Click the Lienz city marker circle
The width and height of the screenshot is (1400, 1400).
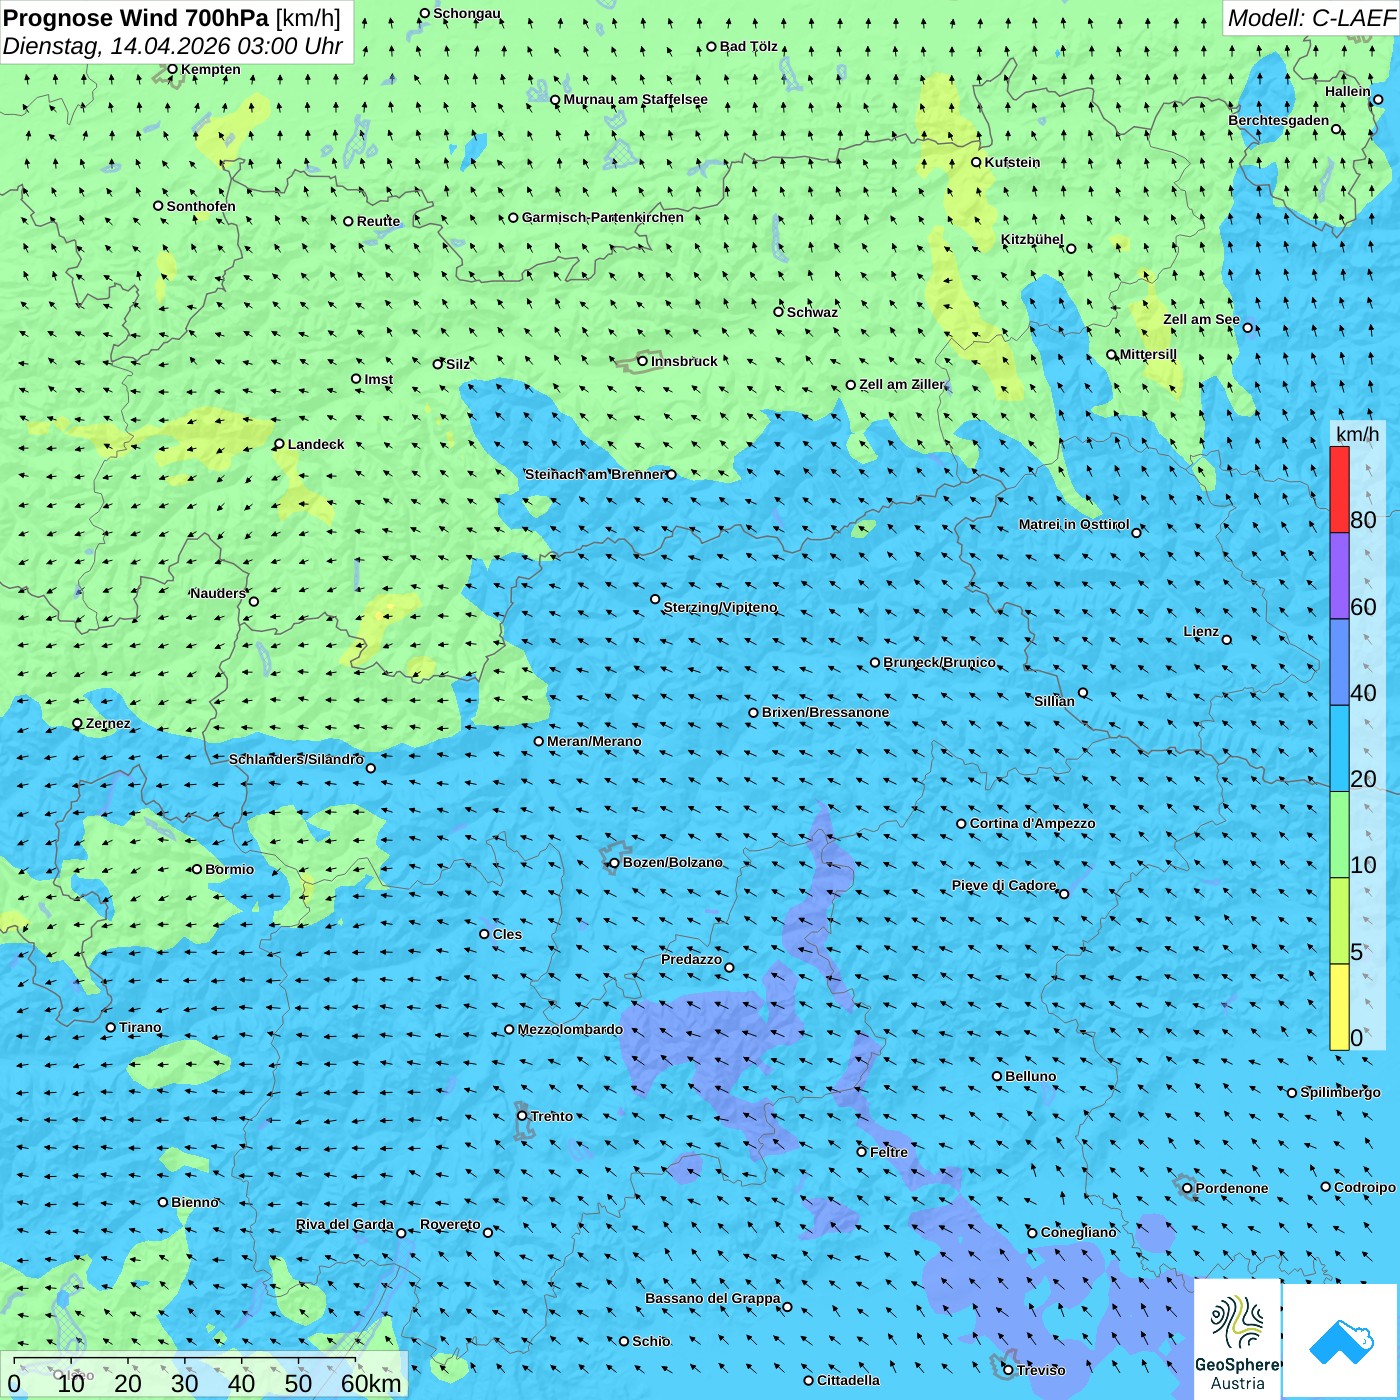coord(1227,640)
